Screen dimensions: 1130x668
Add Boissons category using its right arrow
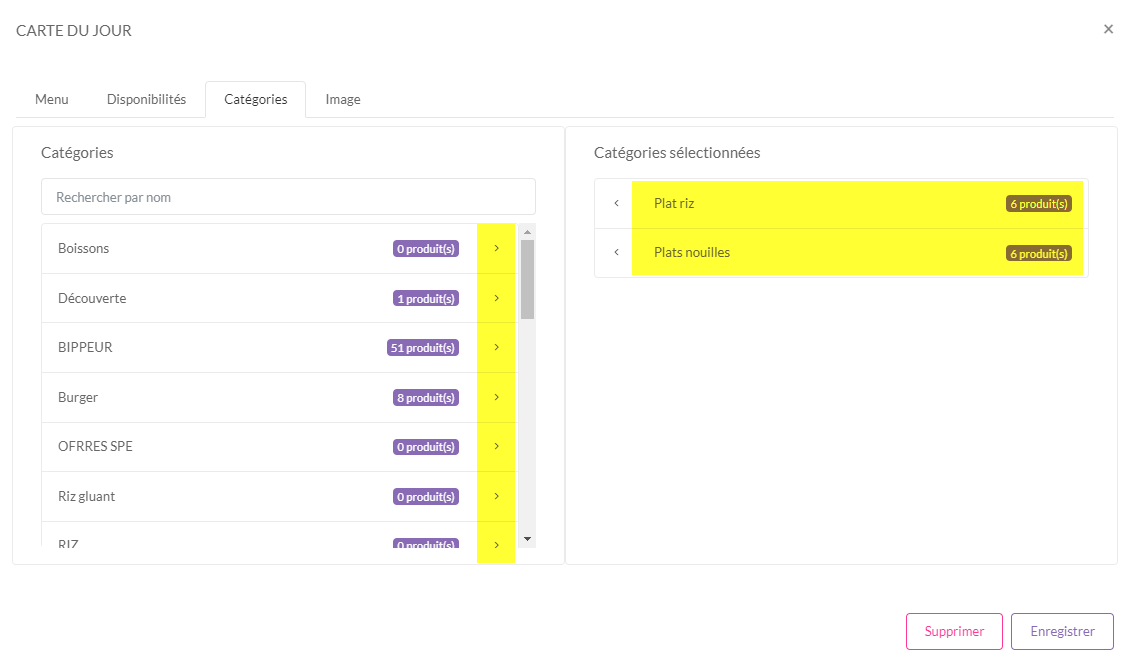coord(496,248)
